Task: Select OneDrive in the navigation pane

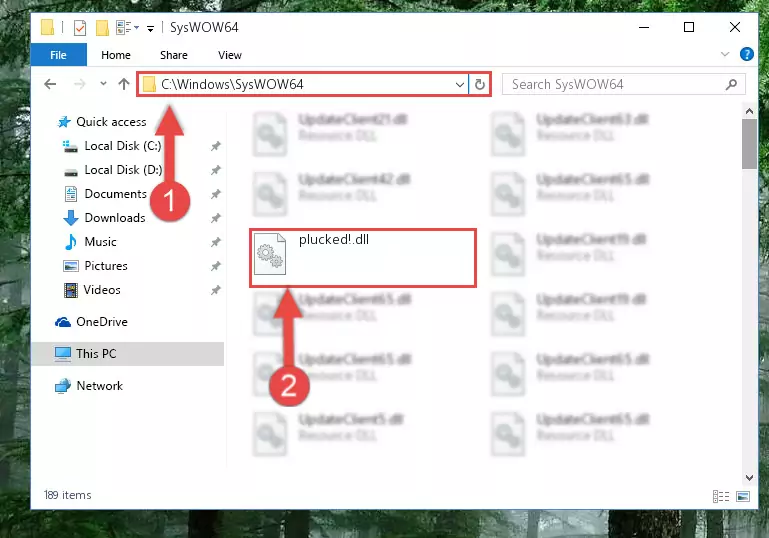Action: click(x=91, y=322)
